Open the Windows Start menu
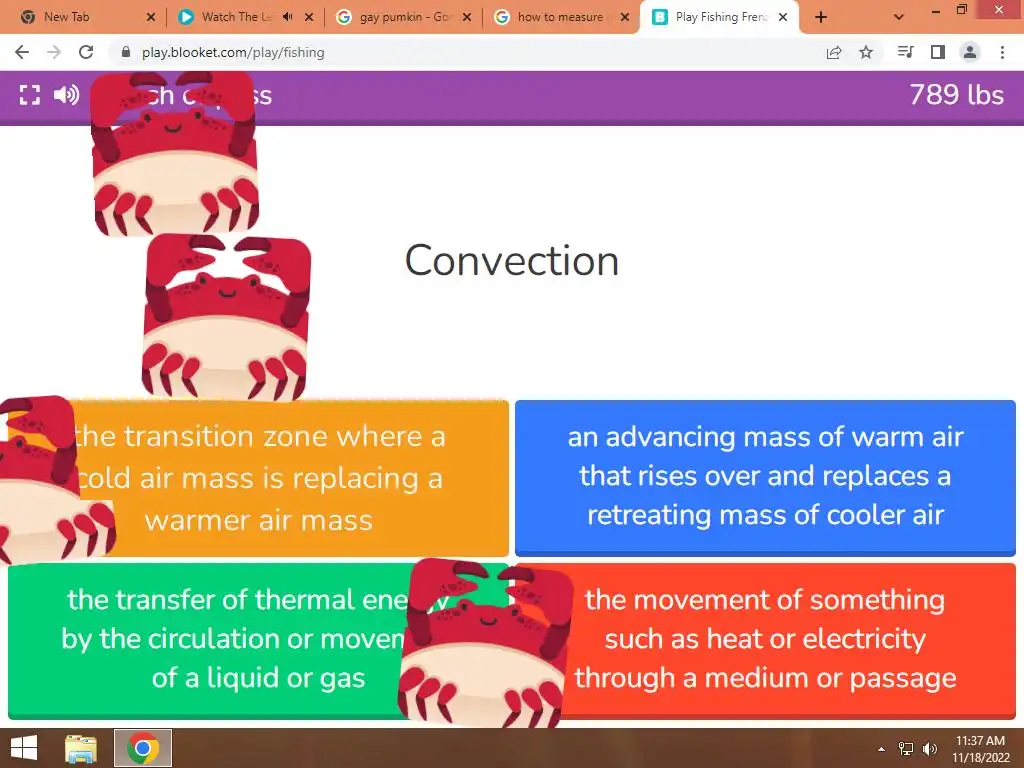This screenshot has height=768, width=1024. click(x=24, y=748)
